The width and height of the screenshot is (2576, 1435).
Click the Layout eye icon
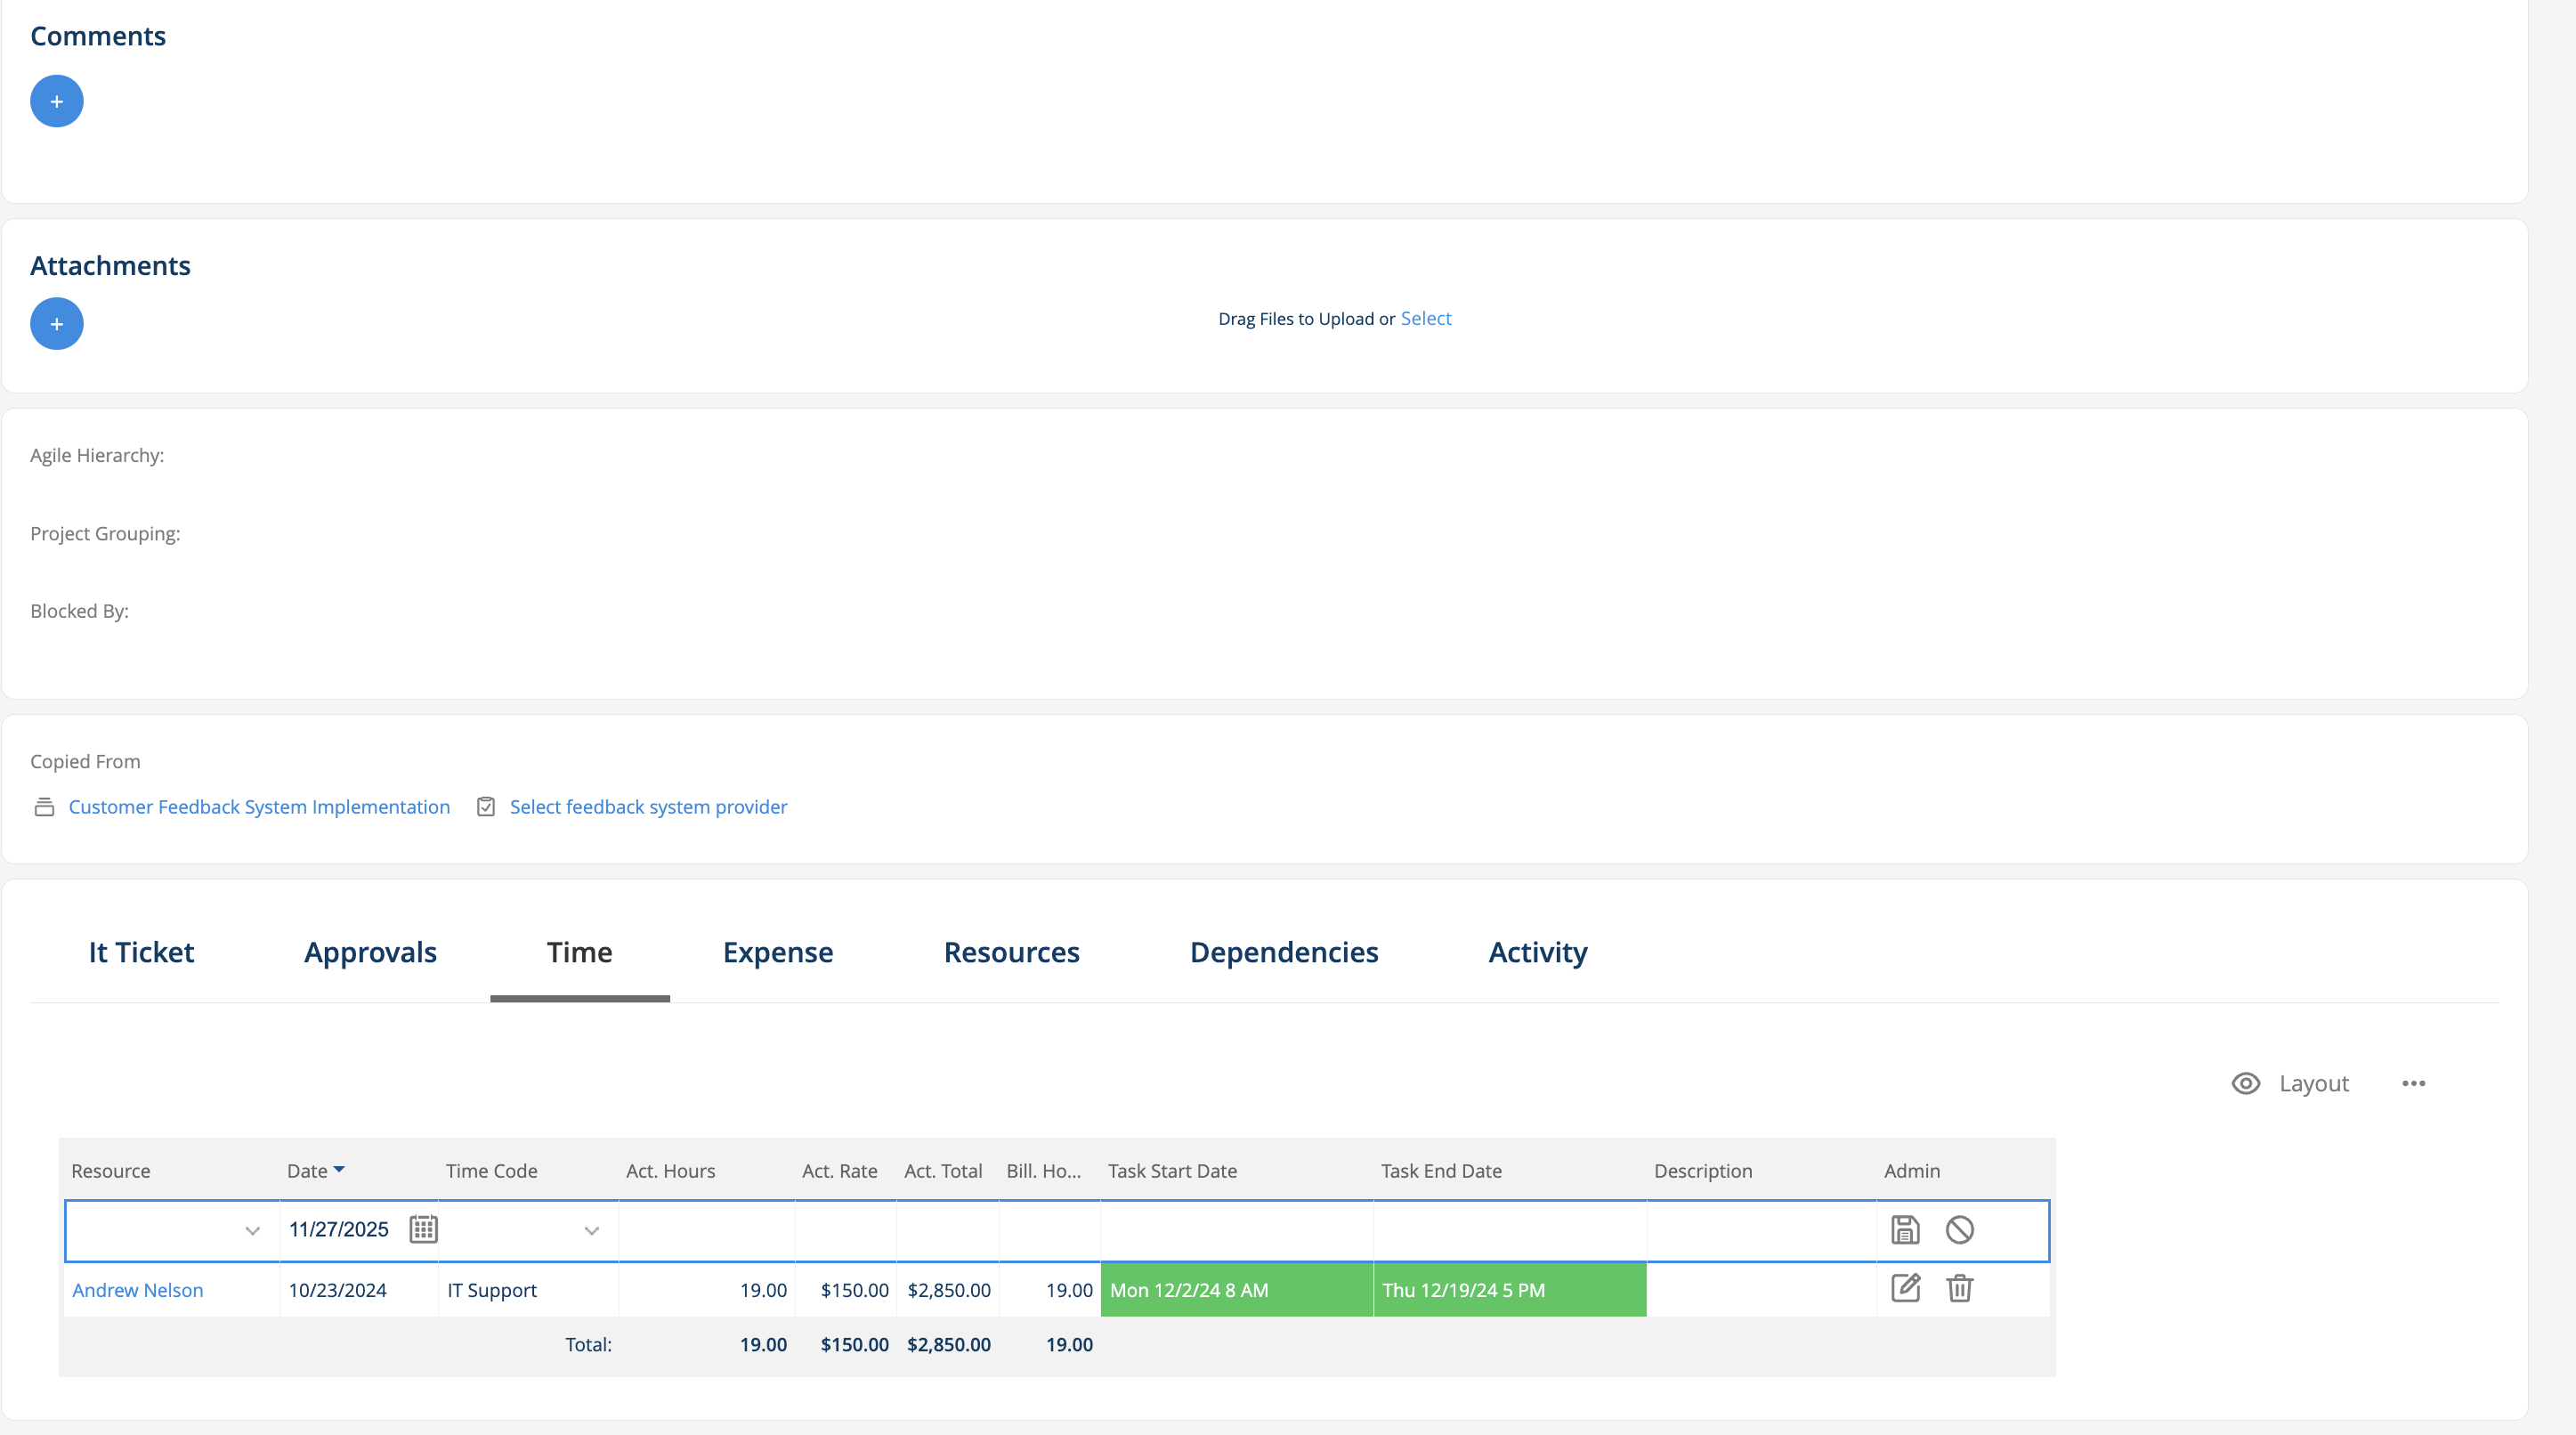(2245, 1083)
